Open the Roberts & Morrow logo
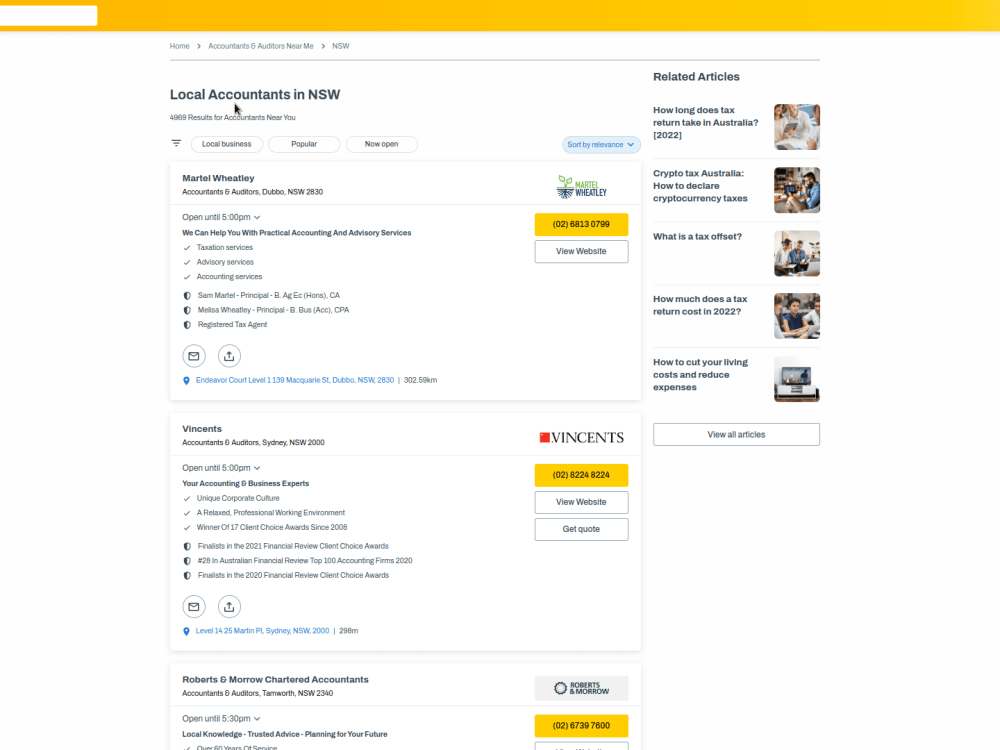The height and width of the screenshot is (750, 1000). 582,688
